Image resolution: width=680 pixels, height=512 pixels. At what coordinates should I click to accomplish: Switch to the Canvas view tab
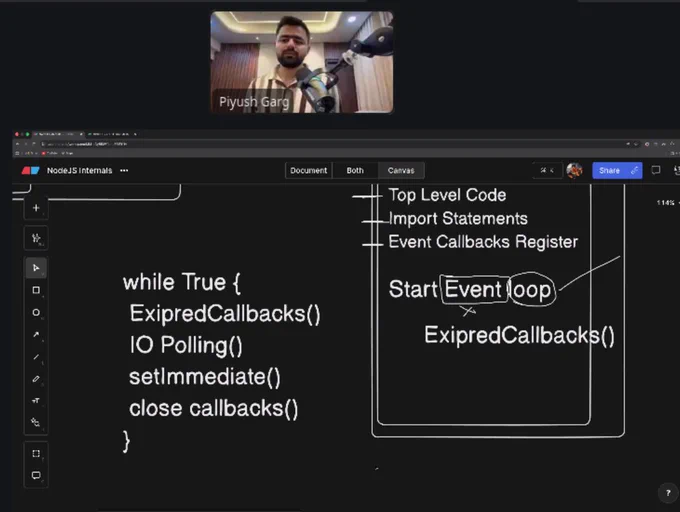(401, 170)
